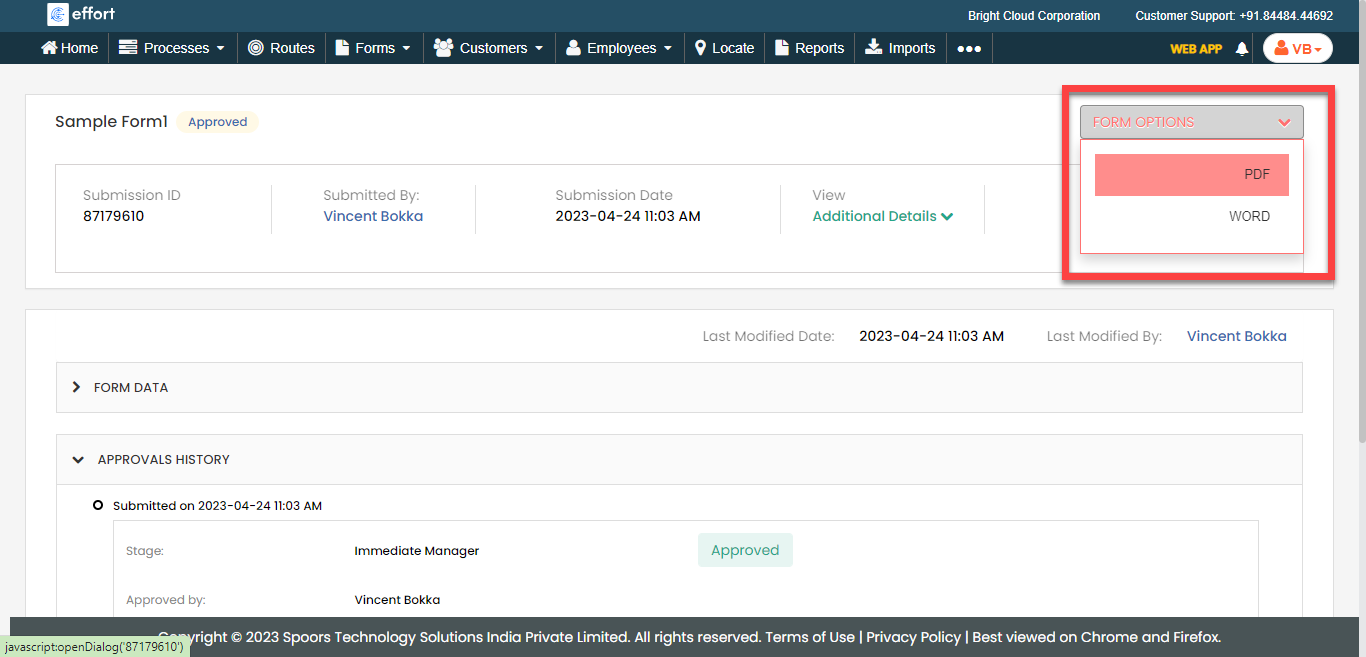Expand the Forms navigation menu
1366x657 pixels.
pos(373,48)
